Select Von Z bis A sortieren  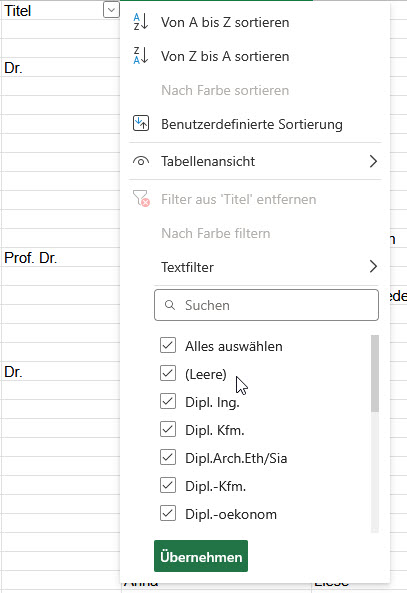point(225,56)
